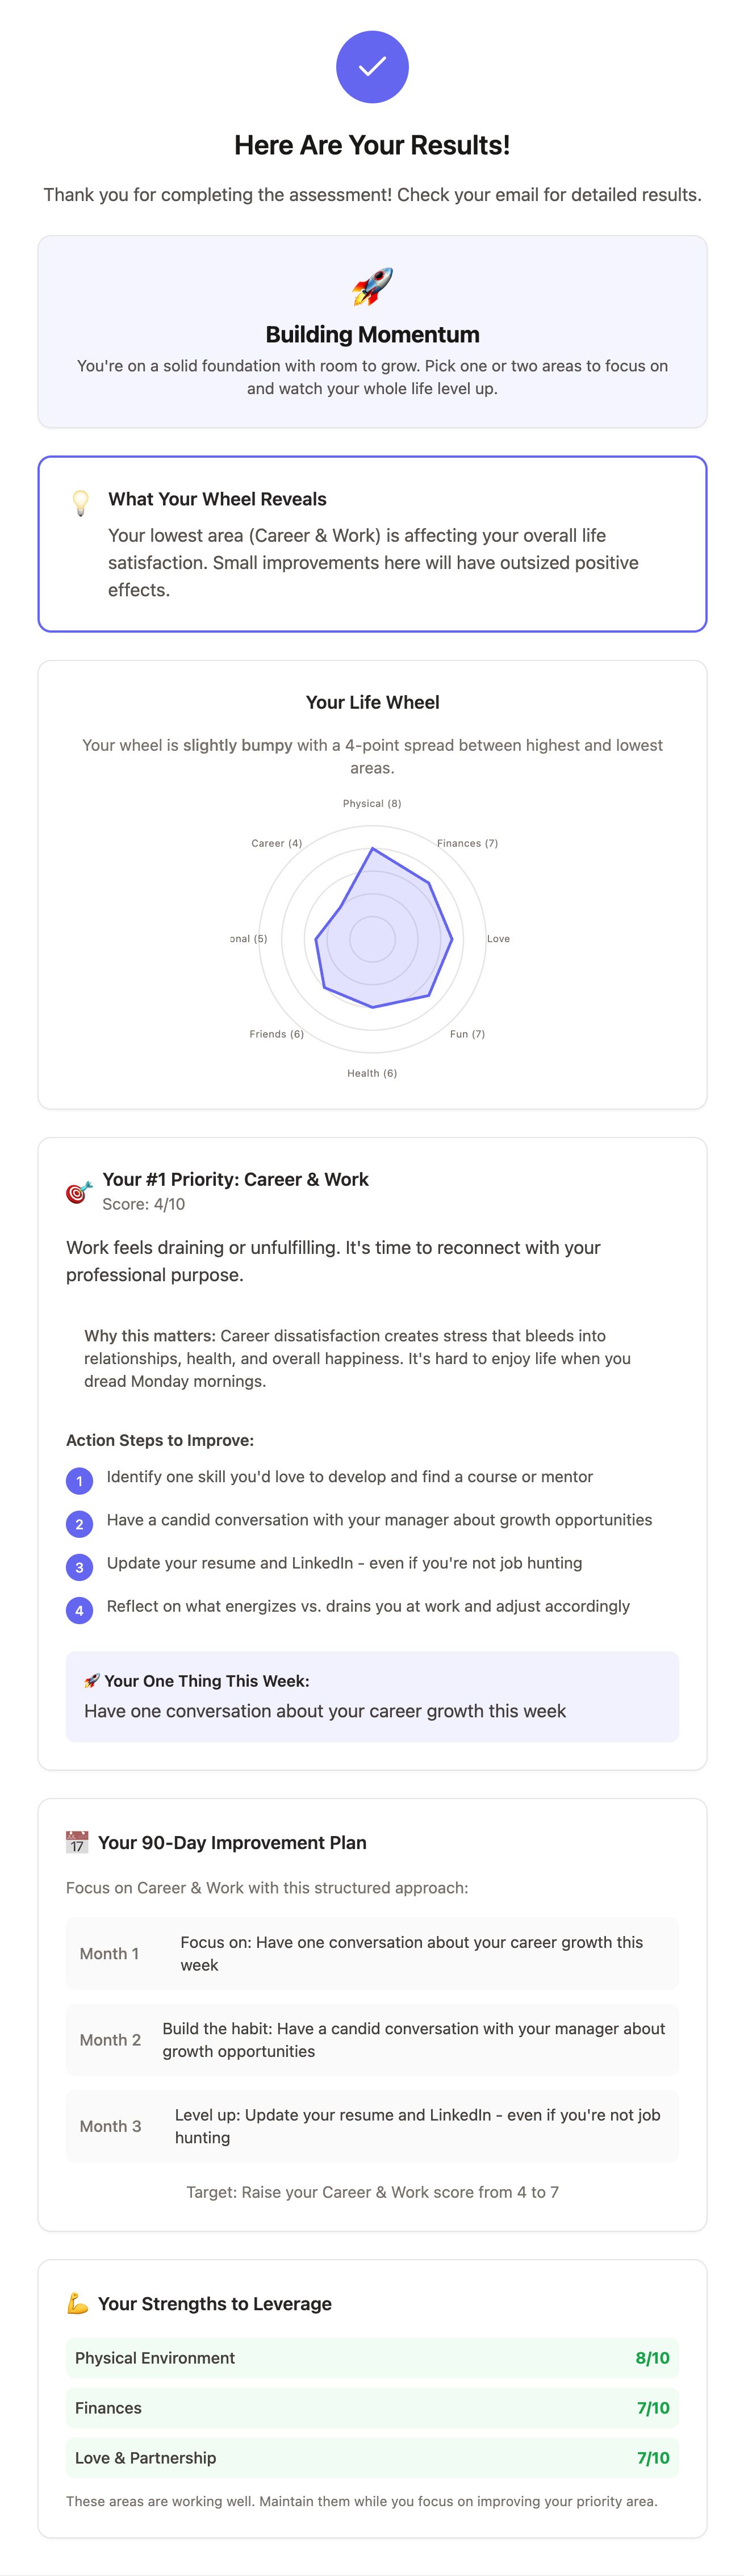Select the Month 3 plan row
The width and height of the screenshot is (744, 2576).
pos(372,2126)
